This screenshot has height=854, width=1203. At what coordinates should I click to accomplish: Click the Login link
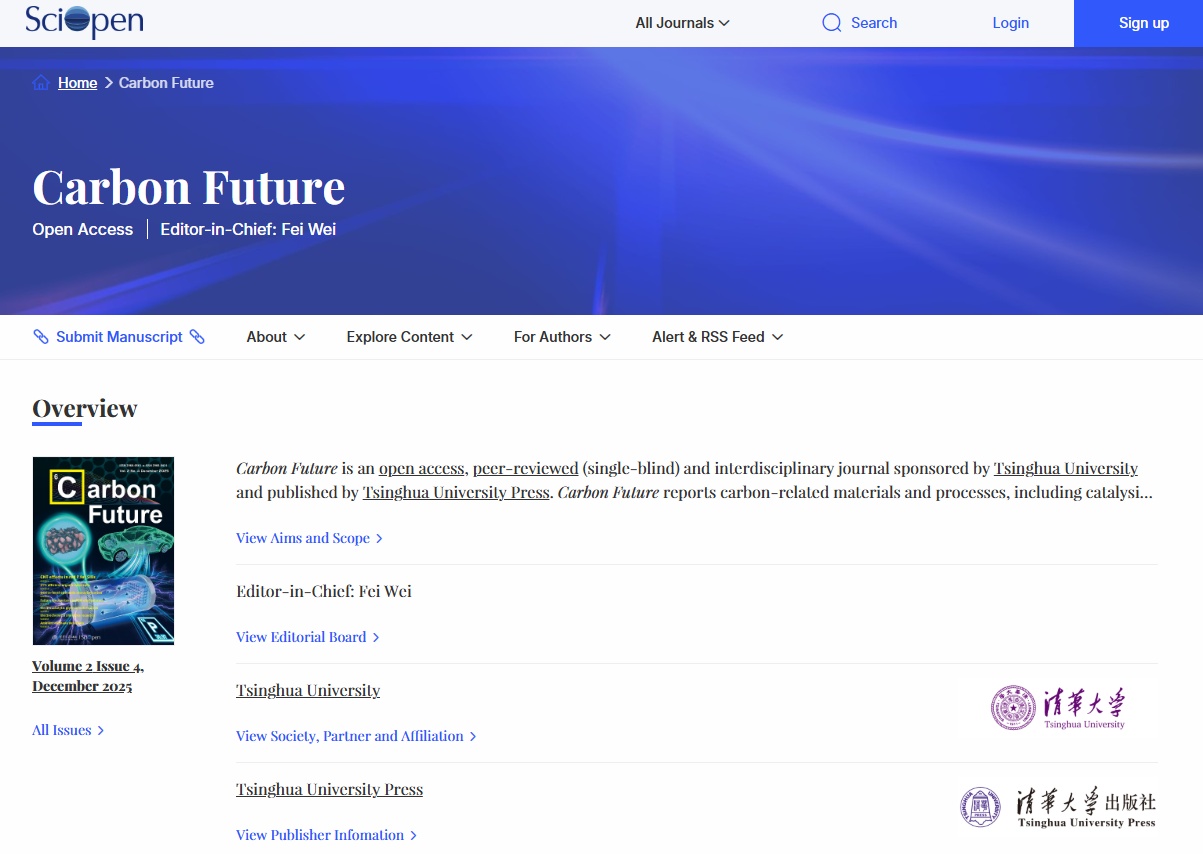[1010, 23]
